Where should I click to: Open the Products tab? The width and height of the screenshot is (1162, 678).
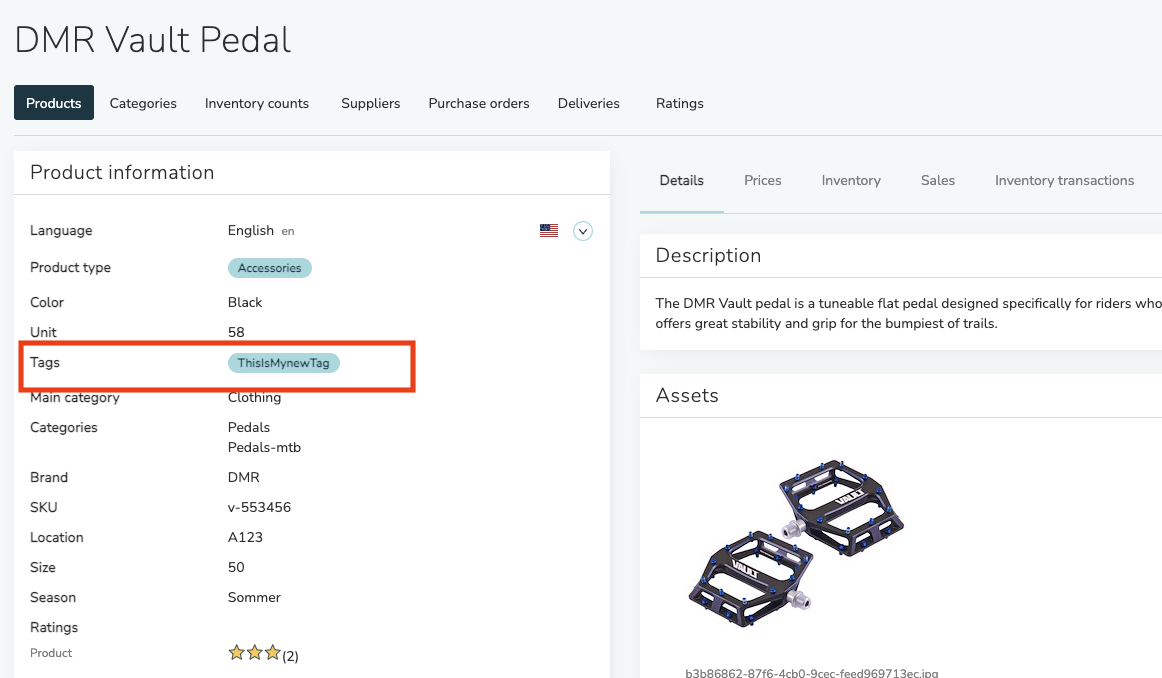[x=54, y=103]
